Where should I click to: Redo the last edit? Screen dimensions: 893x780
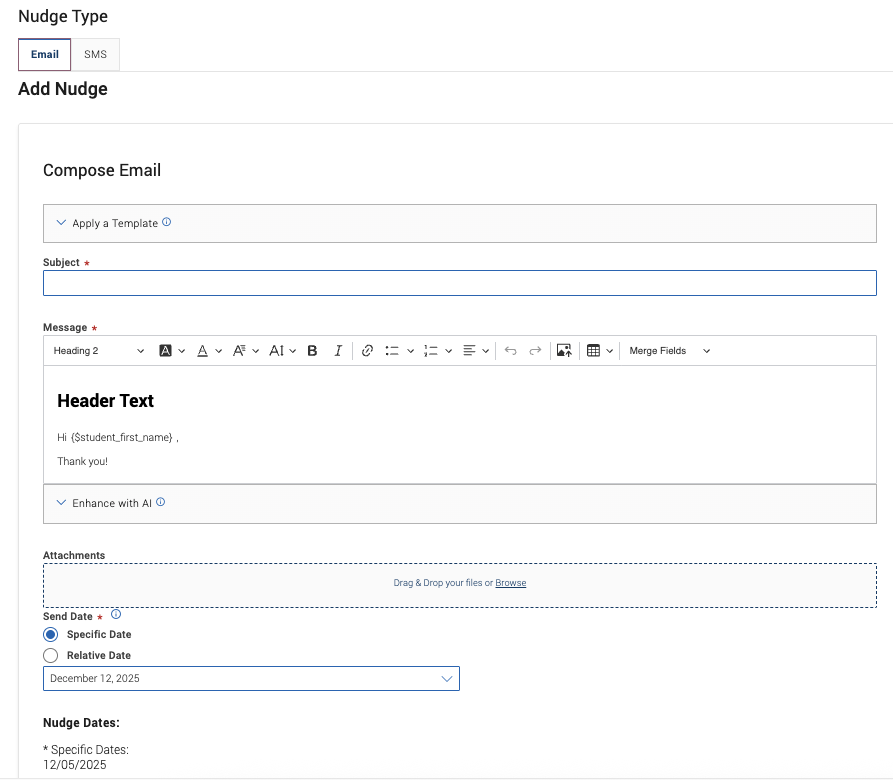click(535, 351)
